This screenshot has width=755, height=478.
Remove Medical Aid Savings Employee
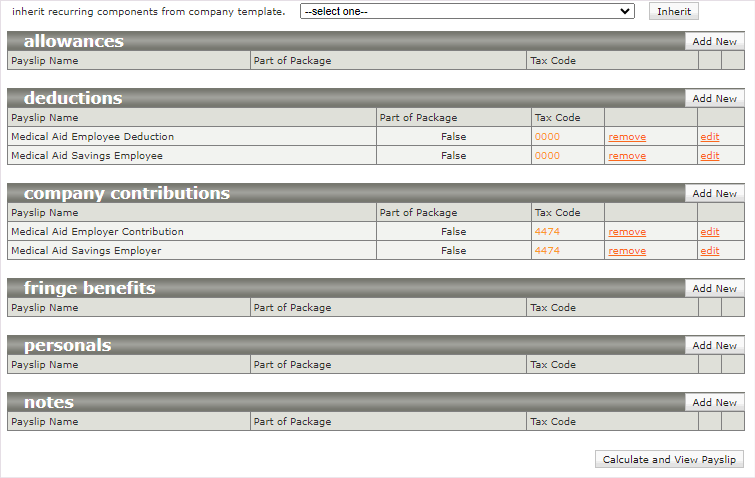[627, 156]
